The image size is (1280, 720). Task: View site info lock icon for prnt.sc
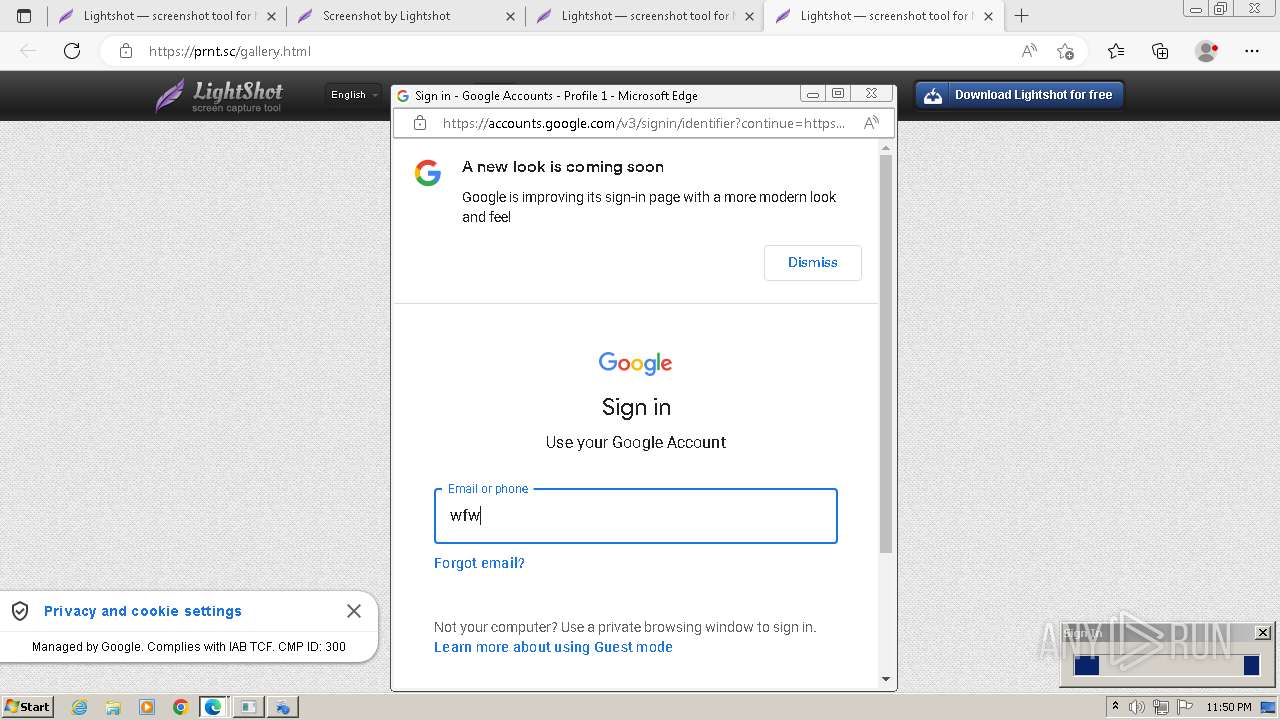coord(125,51)
